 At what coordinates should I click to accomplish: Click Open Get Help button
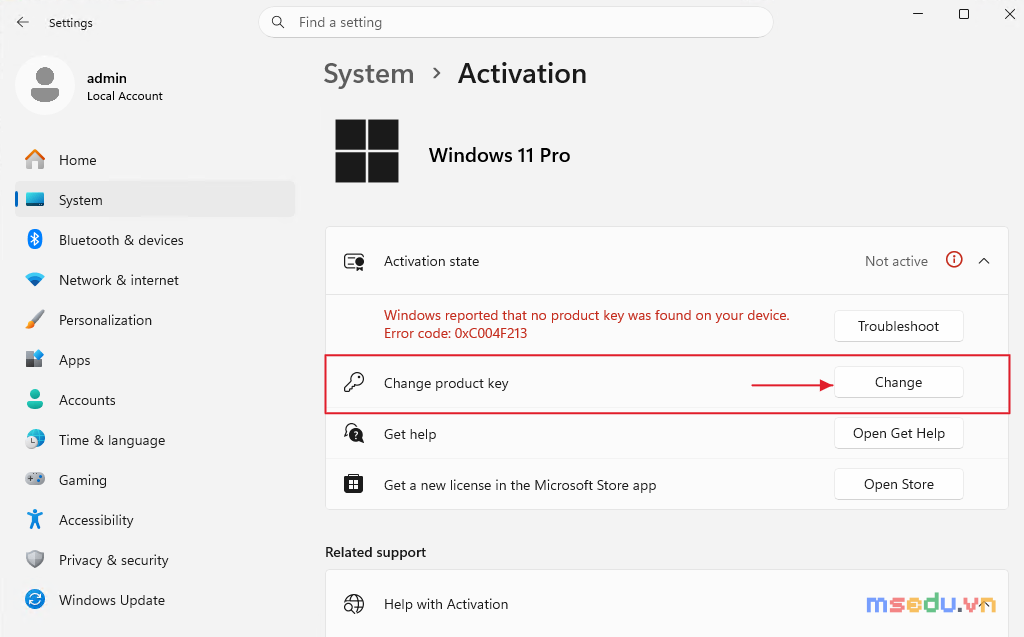tap(899, 433)
